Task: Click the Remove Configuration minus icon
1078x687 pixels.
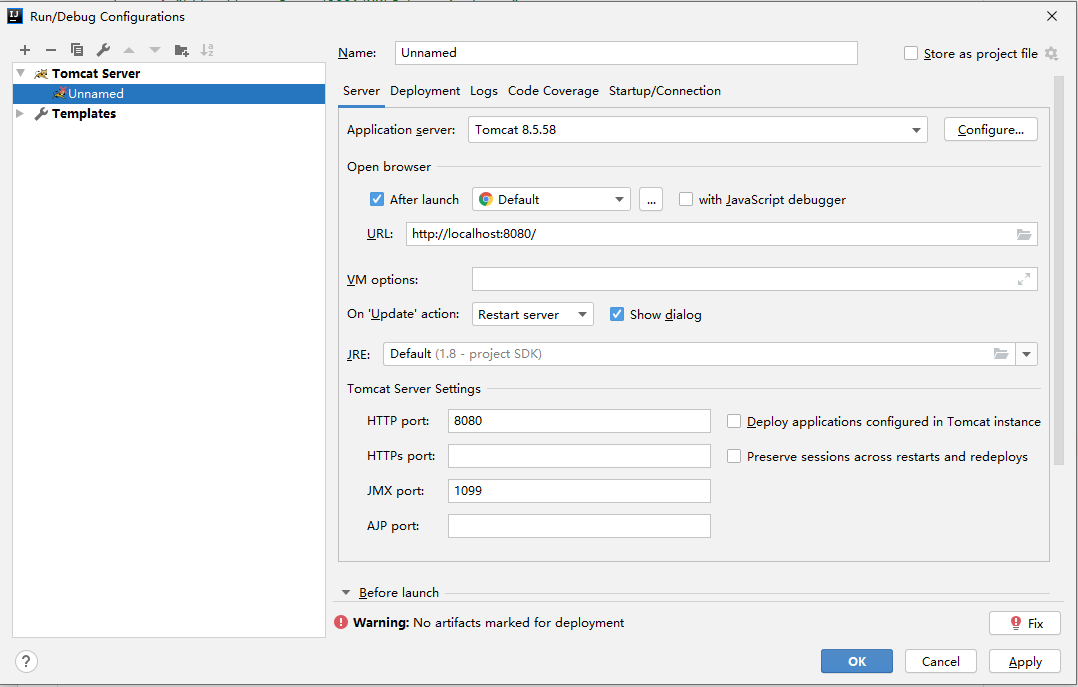Action: pyautogui.click(x=51, y=50)
